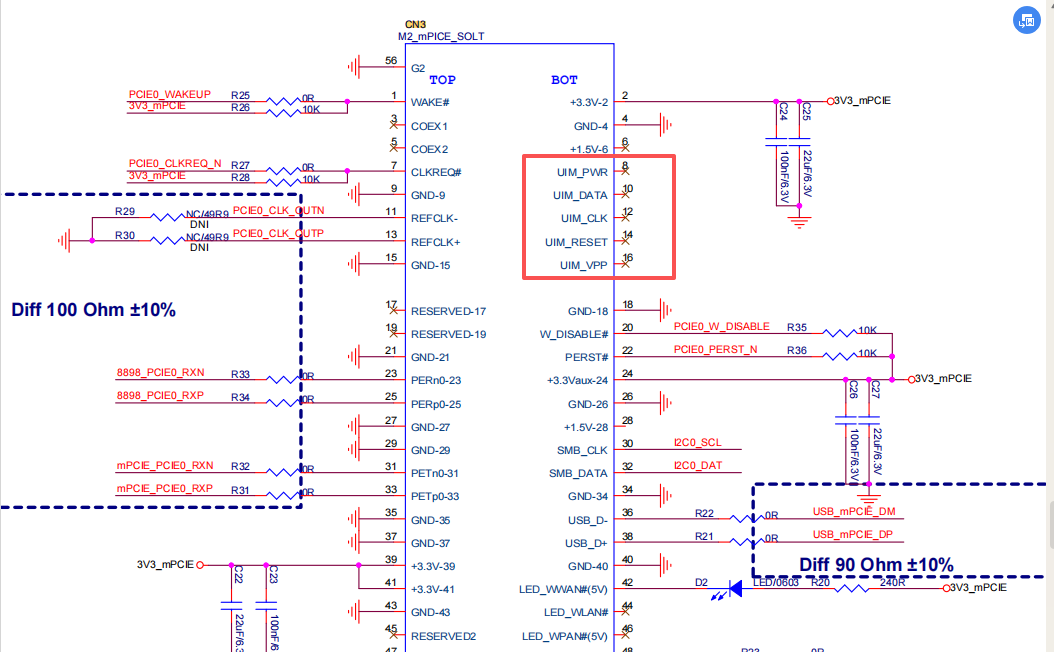
Task: Select the "Diff 90 Ohm ±10%" annotation
Action: coord(876,564)
